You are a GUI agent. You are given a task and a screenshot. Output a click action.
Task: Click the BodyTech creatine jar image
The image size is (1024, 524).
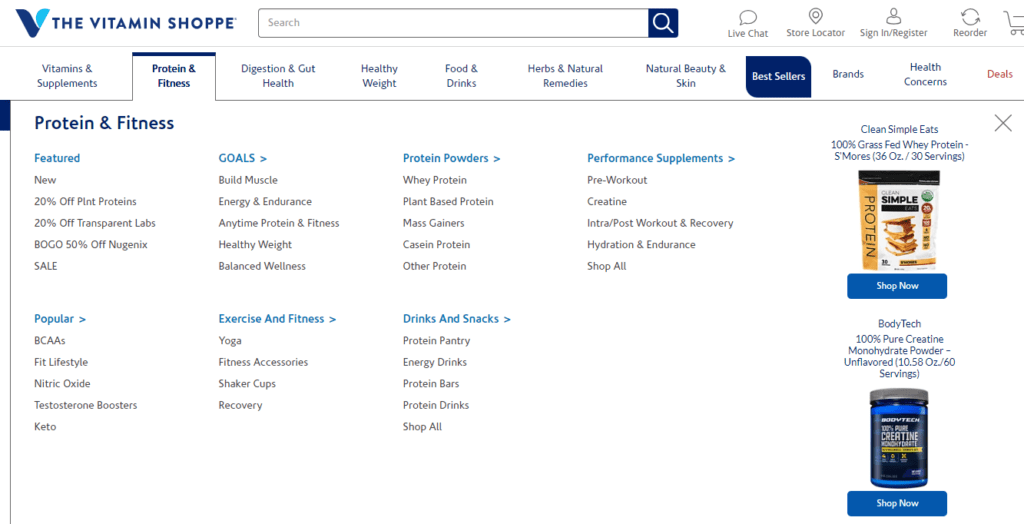899,438
